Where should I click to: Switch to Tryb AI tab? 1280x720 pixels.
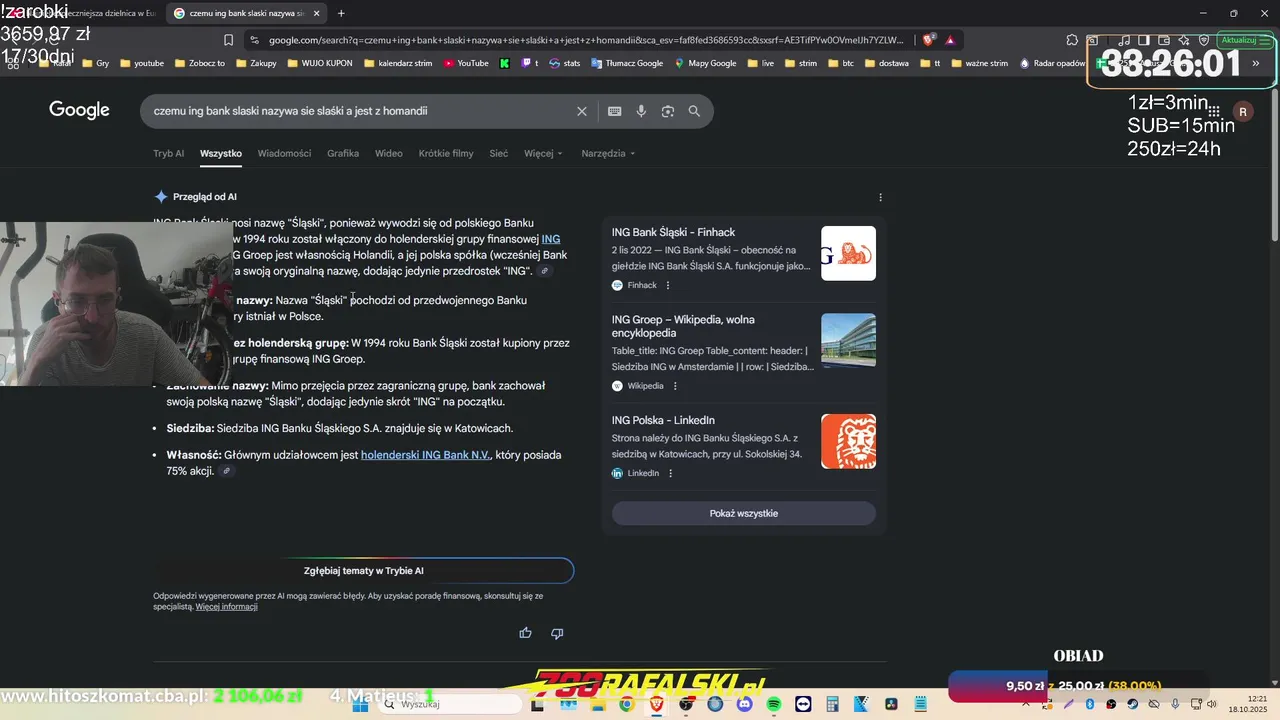click(168, 153)
